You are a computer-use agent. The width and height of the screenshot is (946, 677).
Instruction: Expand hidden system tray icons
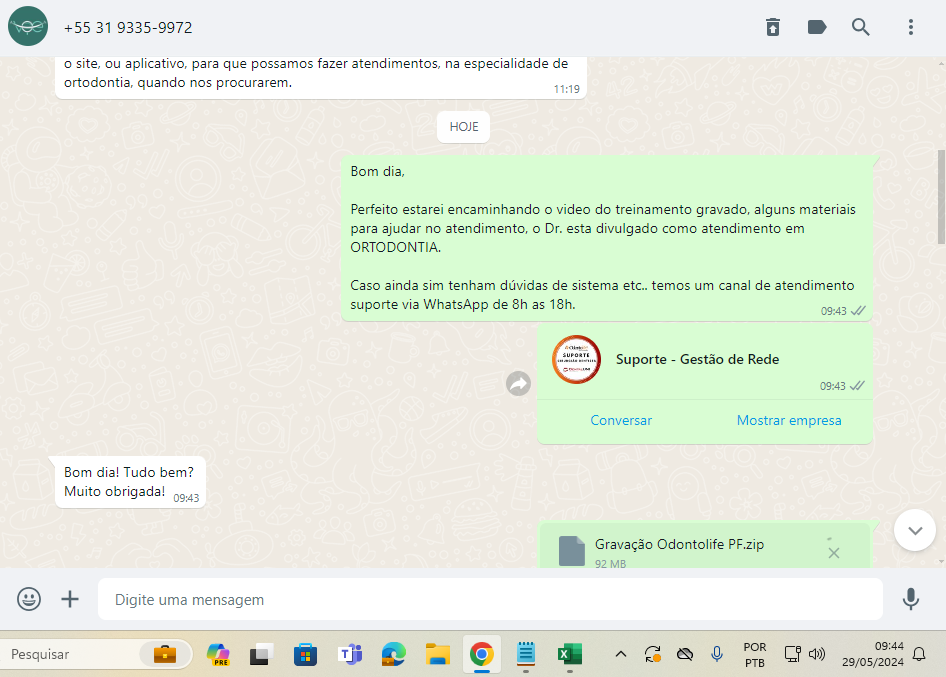point(621,654)
